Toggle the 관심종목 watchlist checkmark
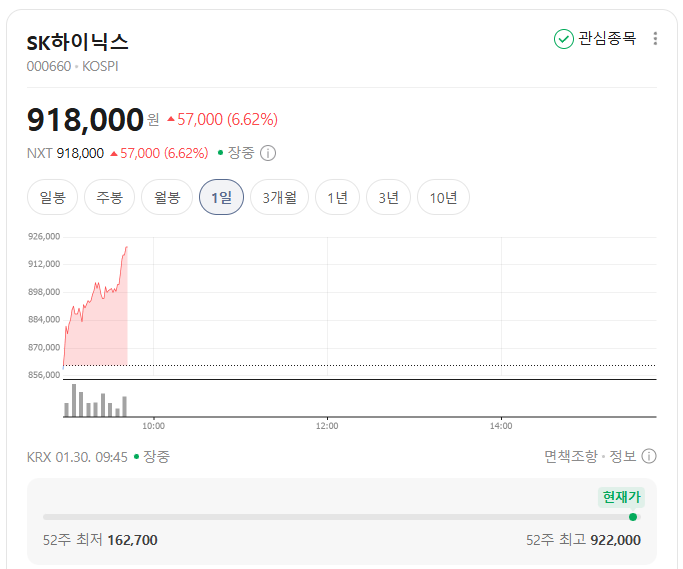This screenshot has height=569, width=683. coord(564,39)
